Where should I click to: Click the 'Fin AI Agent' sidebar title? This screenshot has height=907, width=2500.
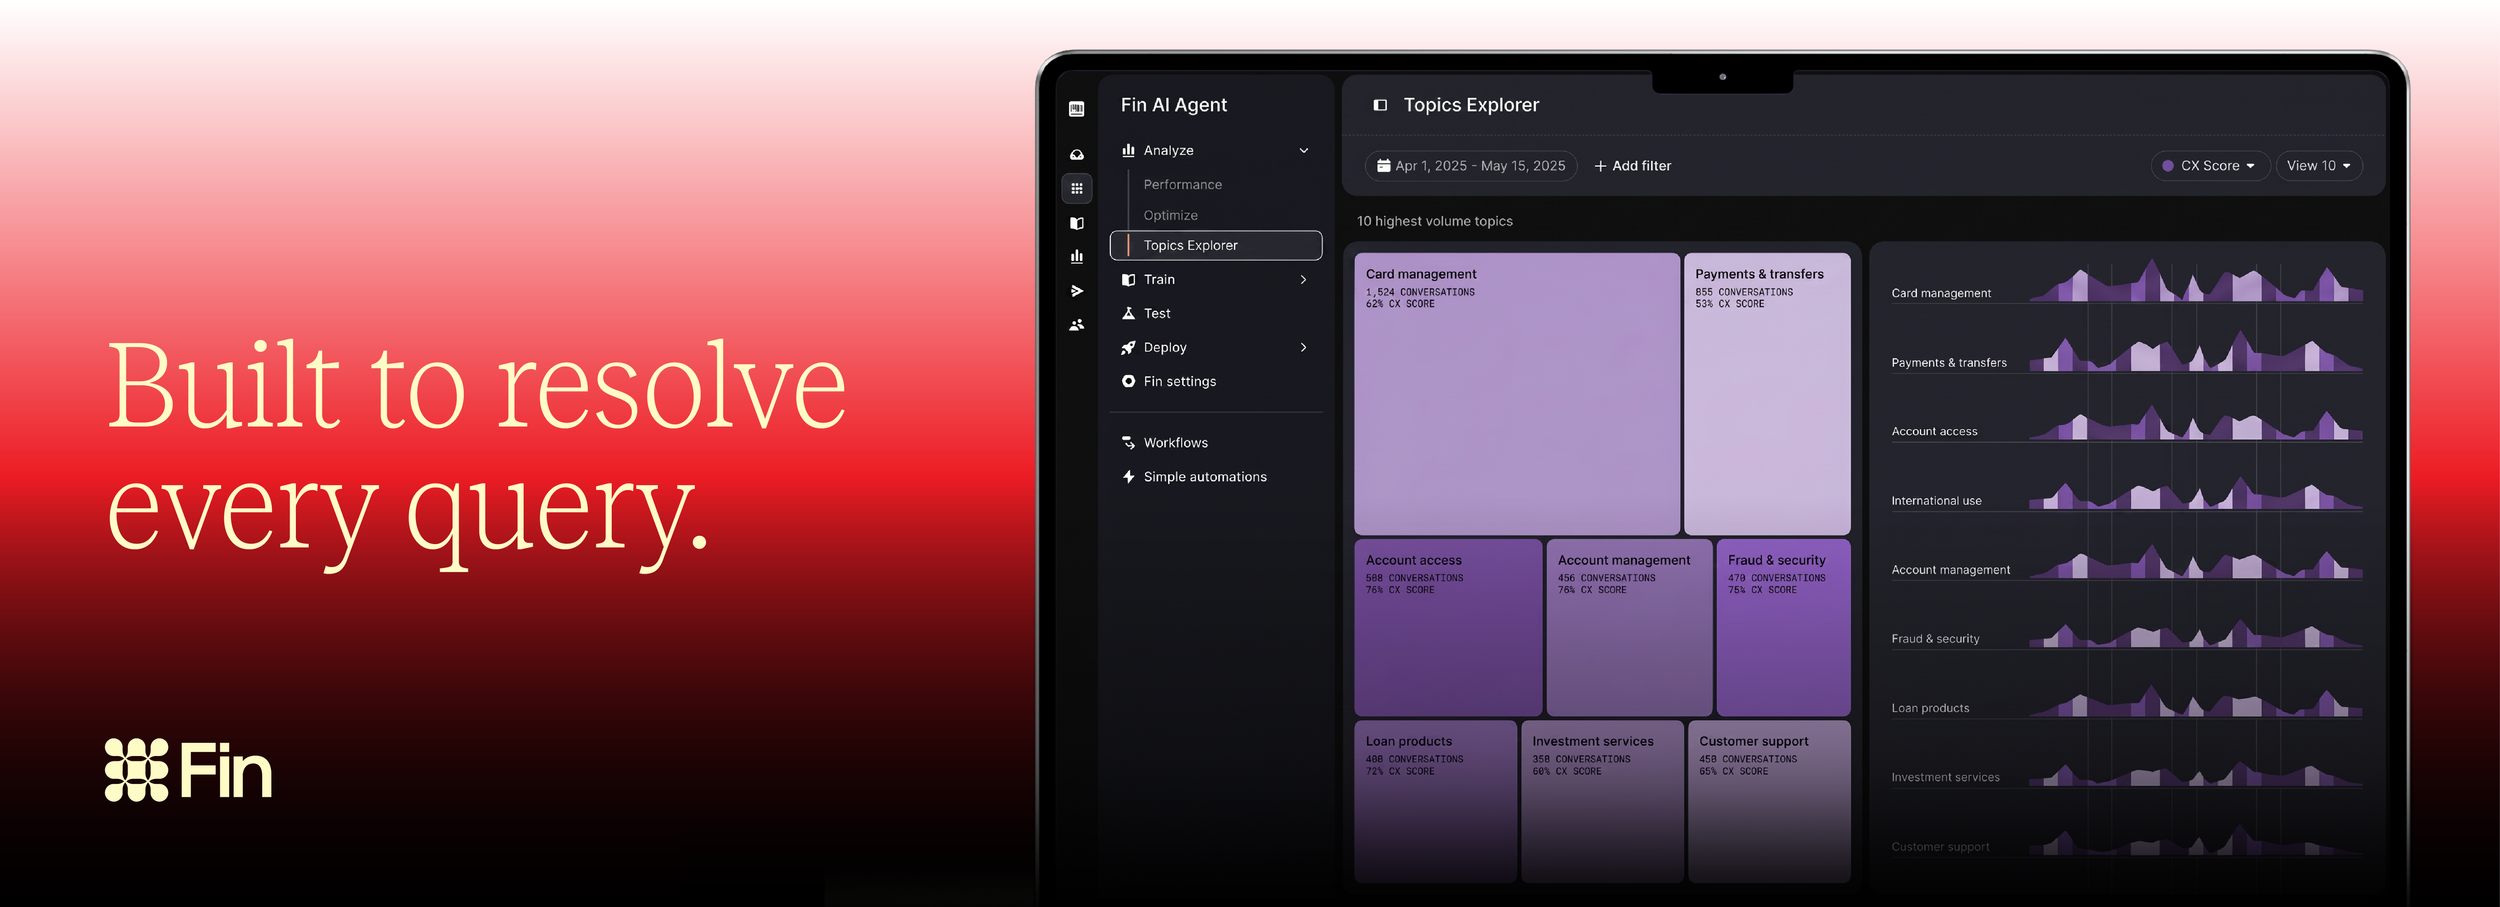1173,105
